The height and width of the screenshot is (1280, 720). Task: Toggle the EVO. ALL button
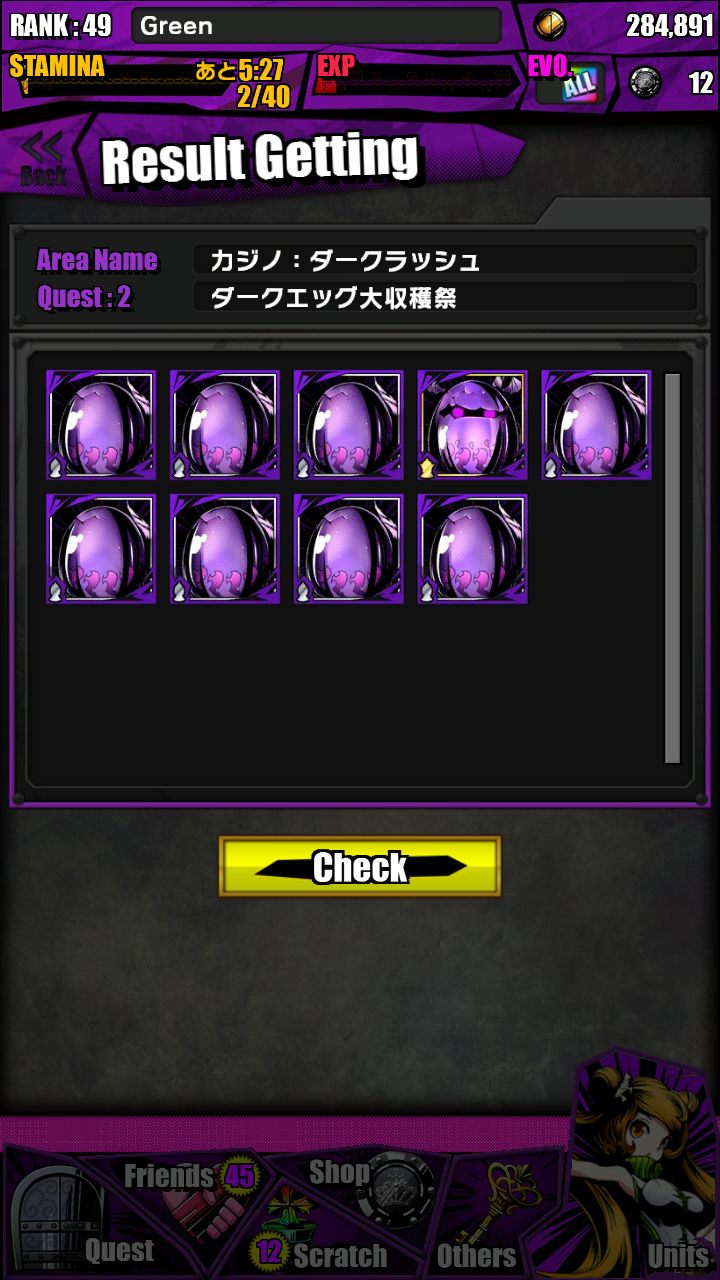point(568,82)
